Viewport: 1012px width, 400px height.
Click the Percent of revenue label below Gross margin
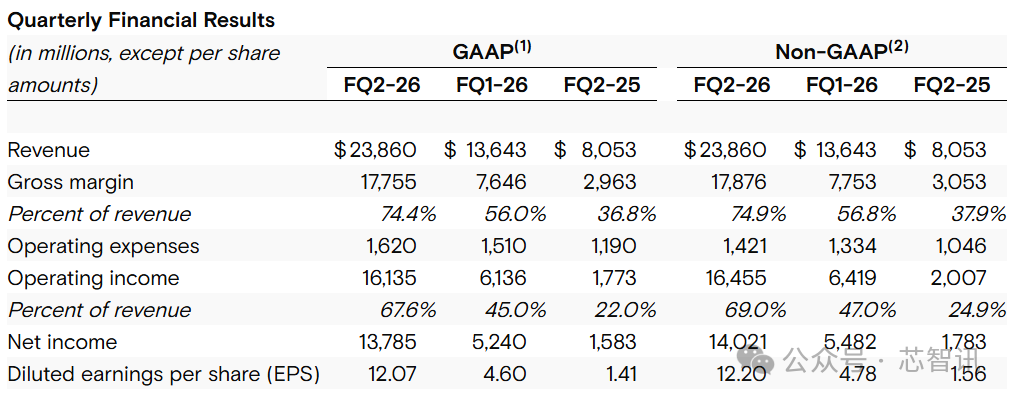point(99,214)
